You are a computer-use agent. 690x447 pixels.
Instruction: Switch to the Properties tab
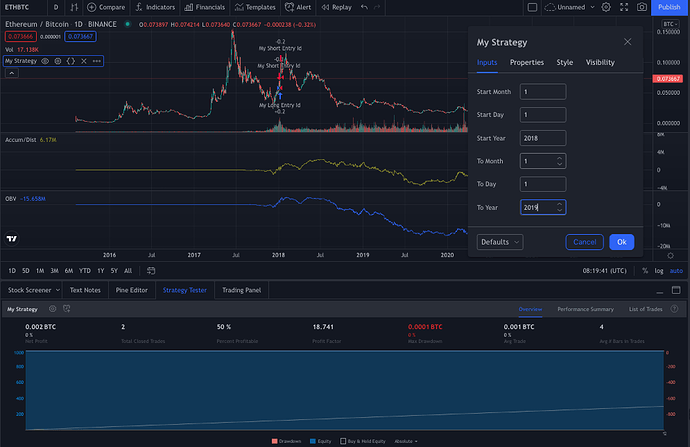tap(527, 62)
